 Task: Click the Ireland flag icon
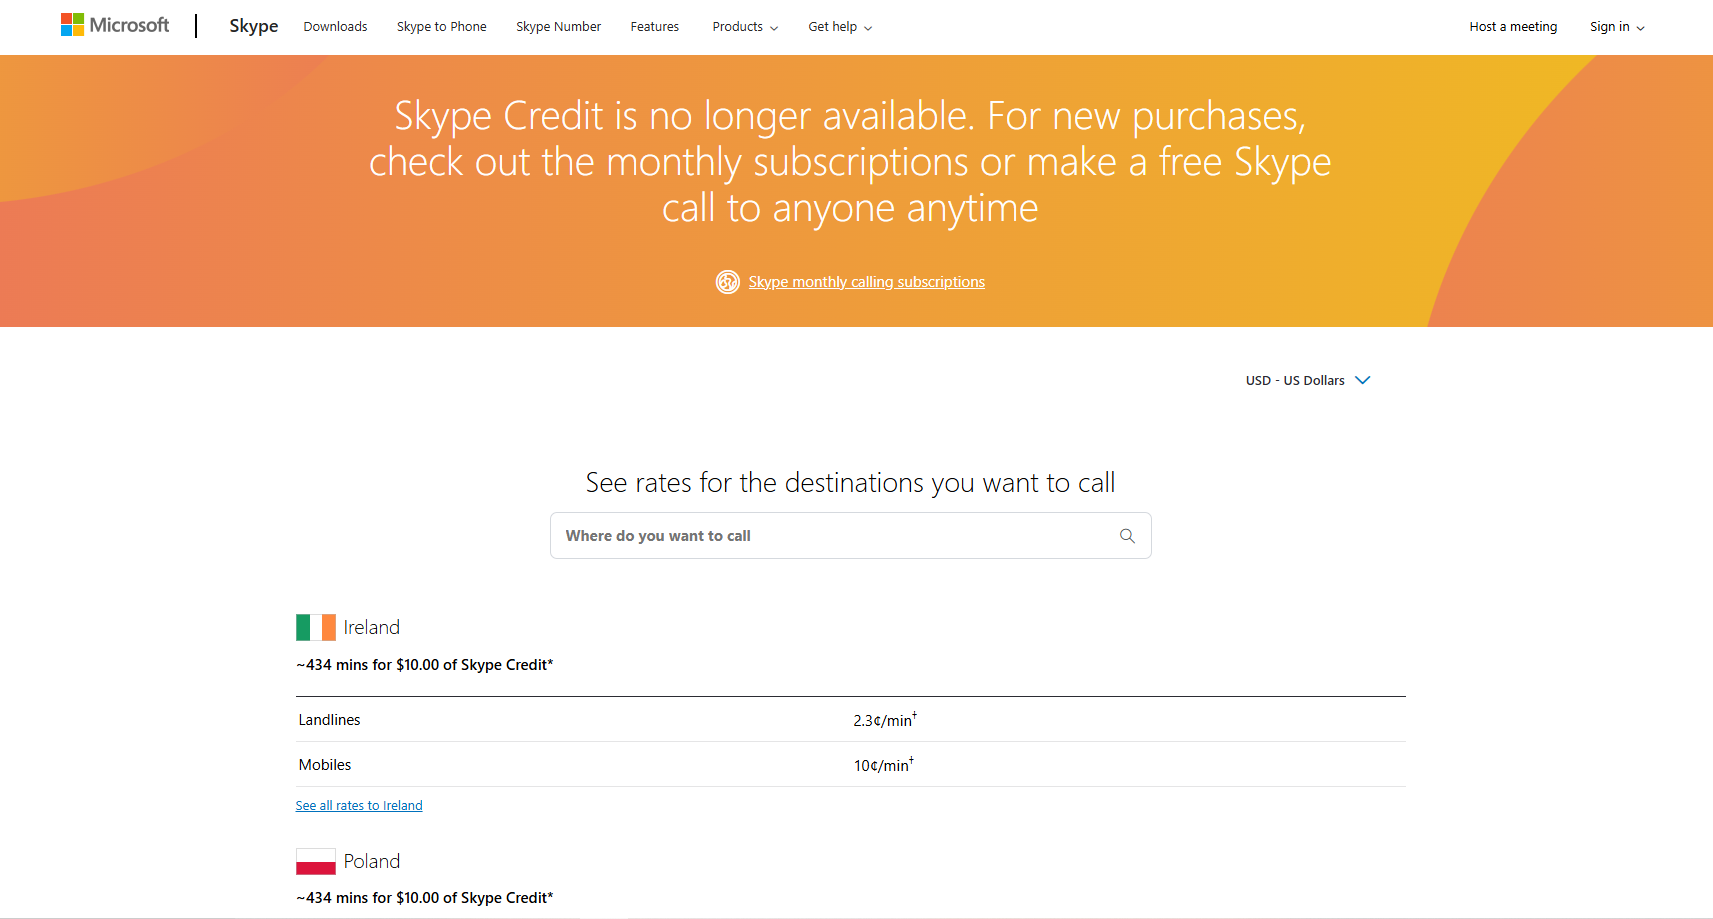click(316, 627)
